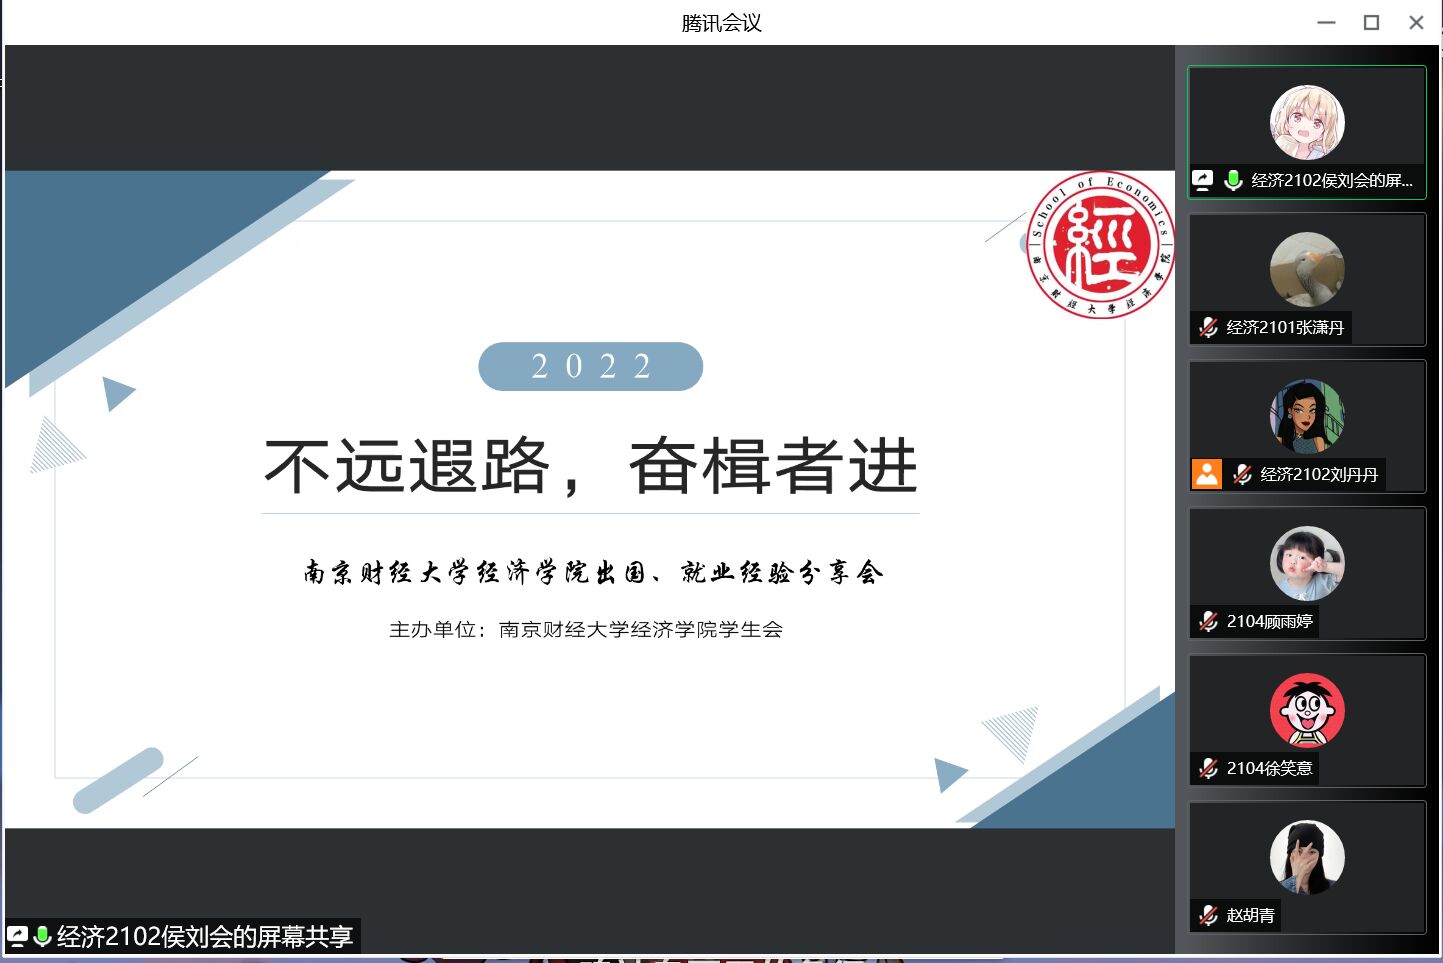The width and height of the screenshot is (1443, 963).
Task: Select the anime girl avatar of 侯刘会
Action: pyautogui.click(x=1307, y=122)
